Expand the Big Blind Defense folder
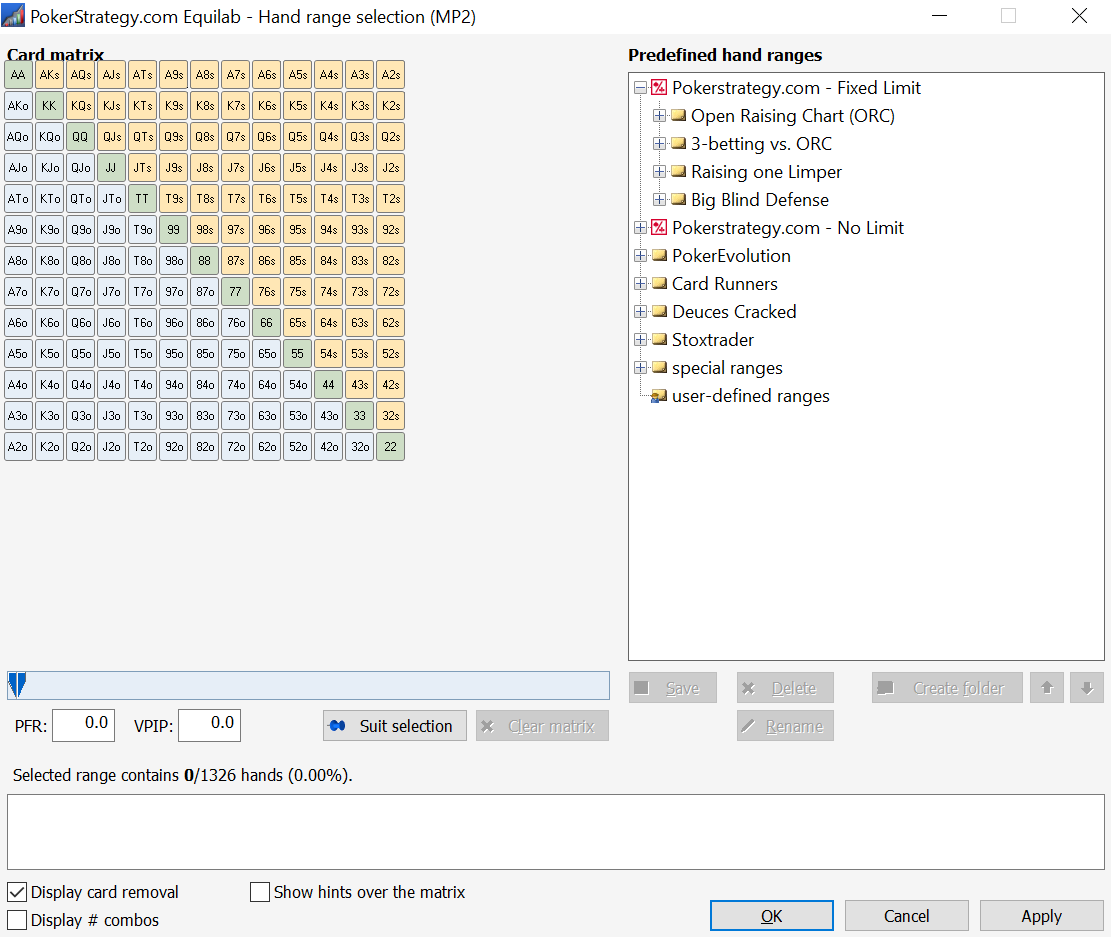1111x937 pixels. (x=659, y=200)
